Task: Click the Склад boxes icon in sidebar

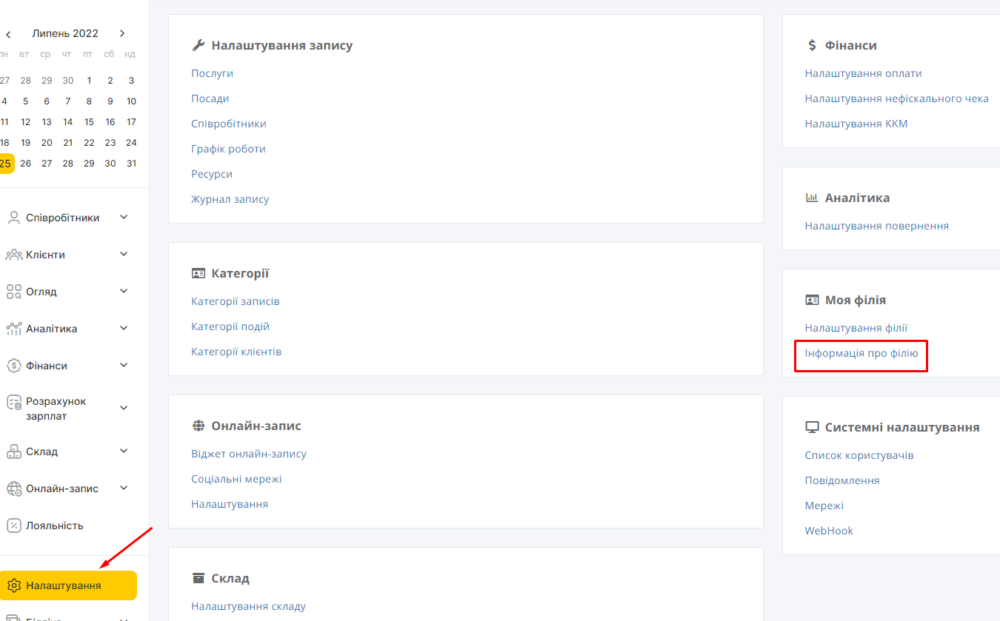Action: [13, 451]
